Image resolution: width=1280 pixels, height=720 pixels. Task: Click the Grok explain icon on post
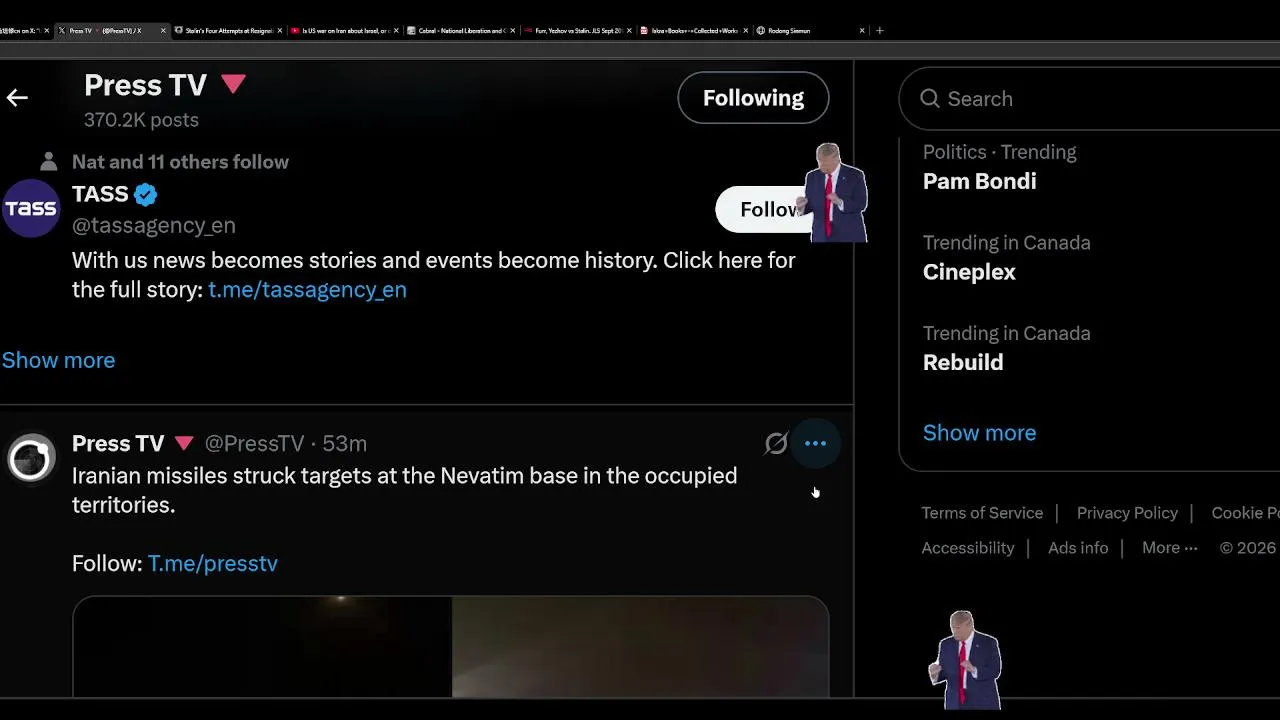(x=776, y=443)
